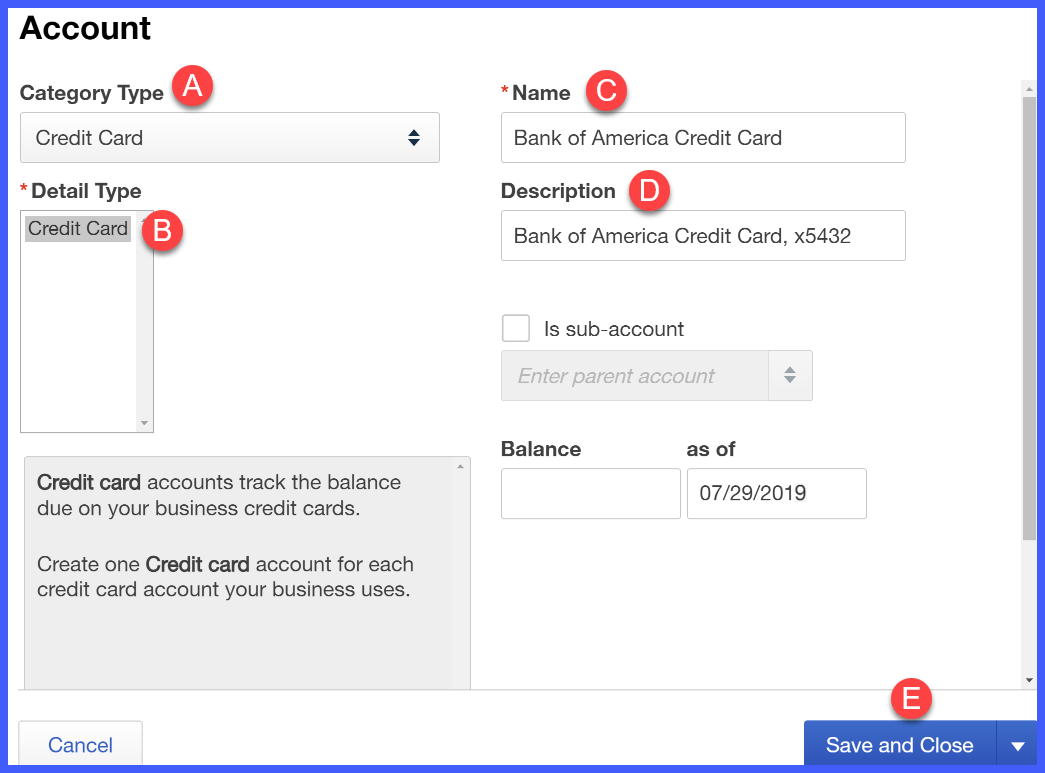
Task: Click the Cancel button
Action: [x=81, y=744]
